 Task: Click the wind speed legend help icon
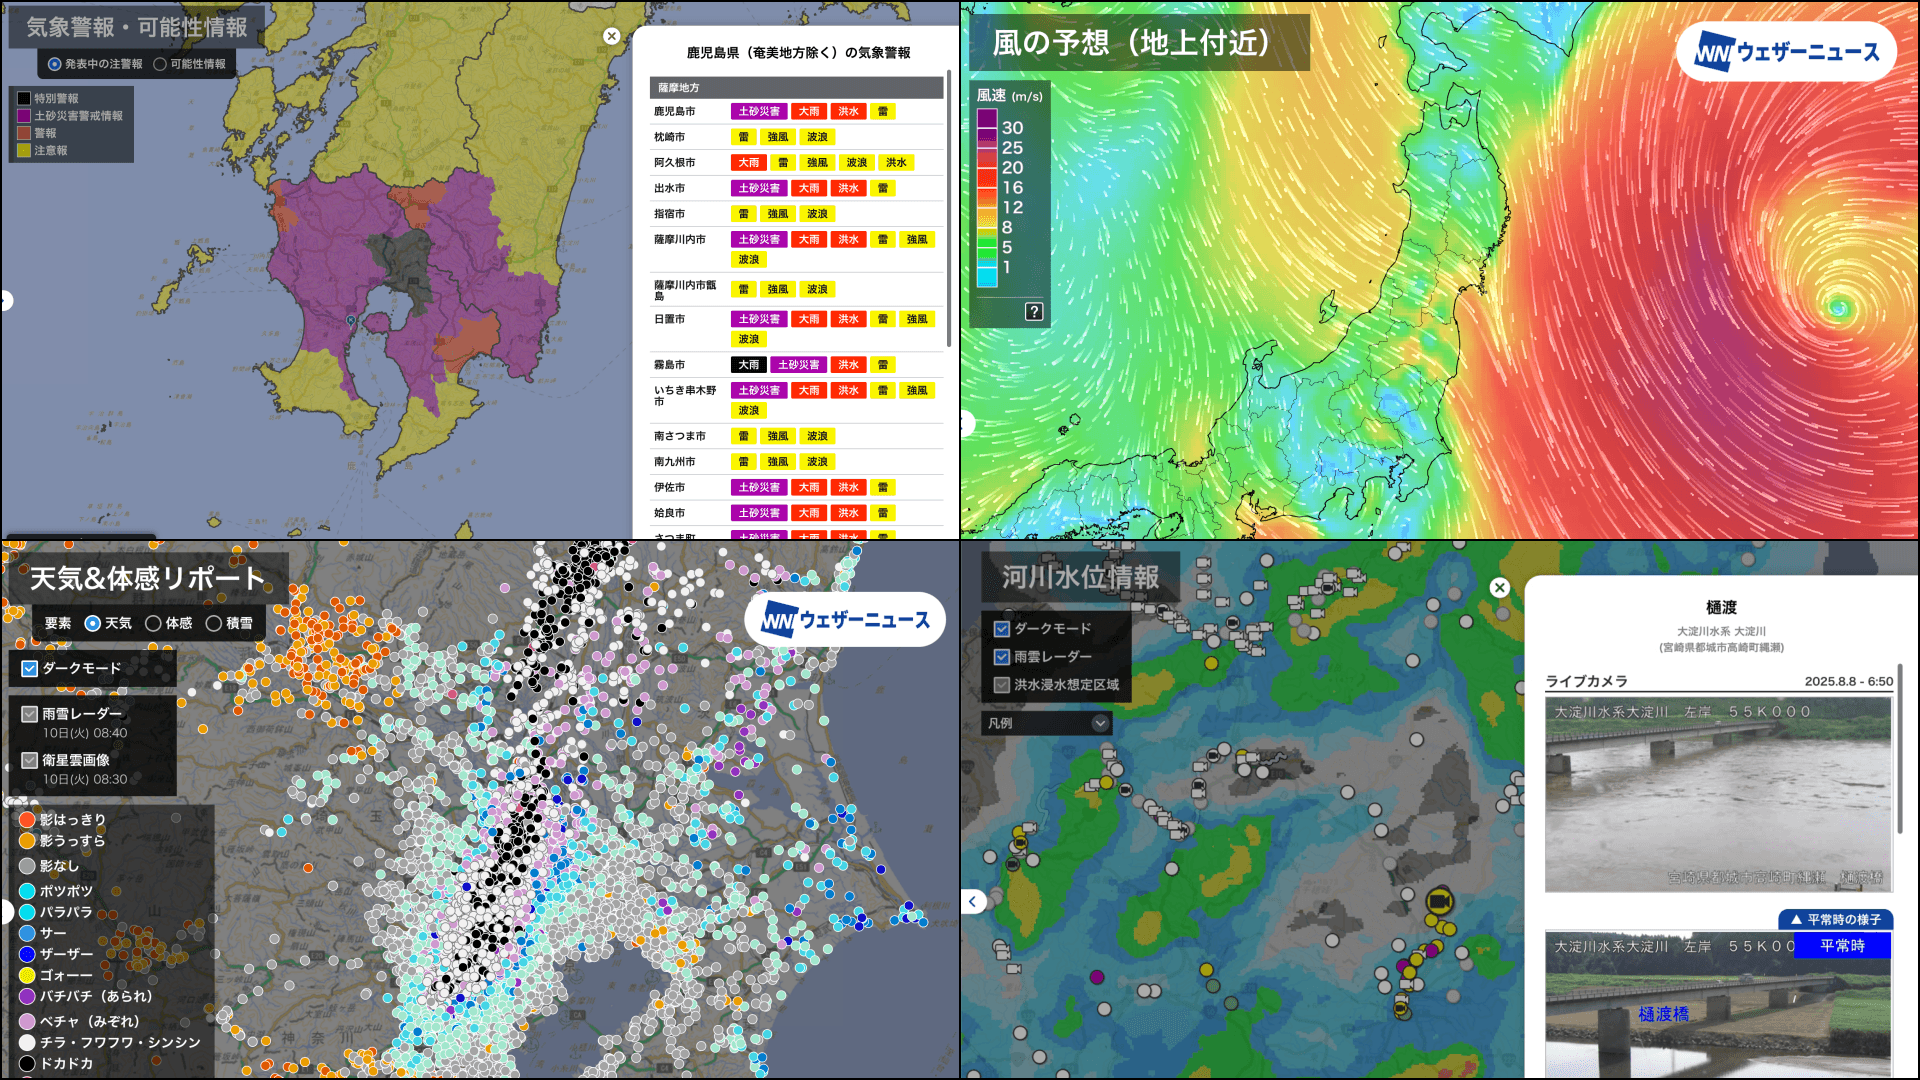click(1034, 312)
